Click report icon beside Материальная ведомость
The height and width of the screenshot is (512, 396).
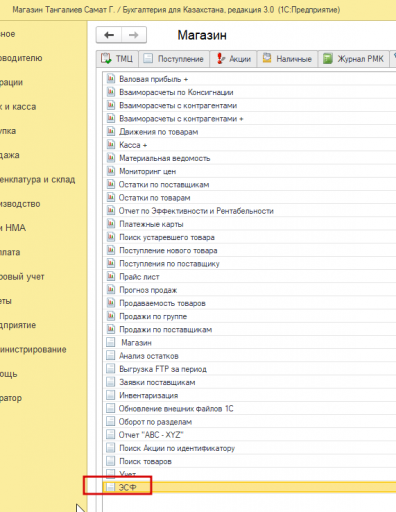click(x=110, y=158)
